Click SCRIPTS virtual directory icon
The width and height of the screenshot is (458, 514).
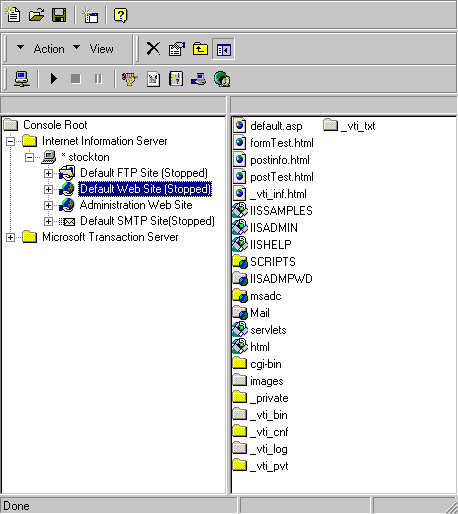(240, 262)
